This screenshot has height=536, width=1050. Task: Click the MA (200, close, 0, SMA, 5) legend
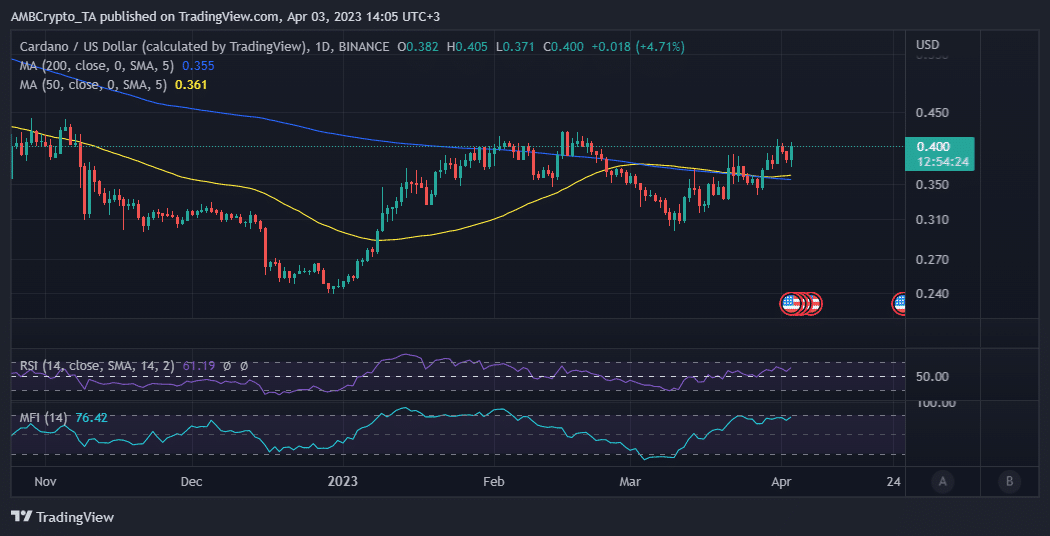tap(98, 66)
